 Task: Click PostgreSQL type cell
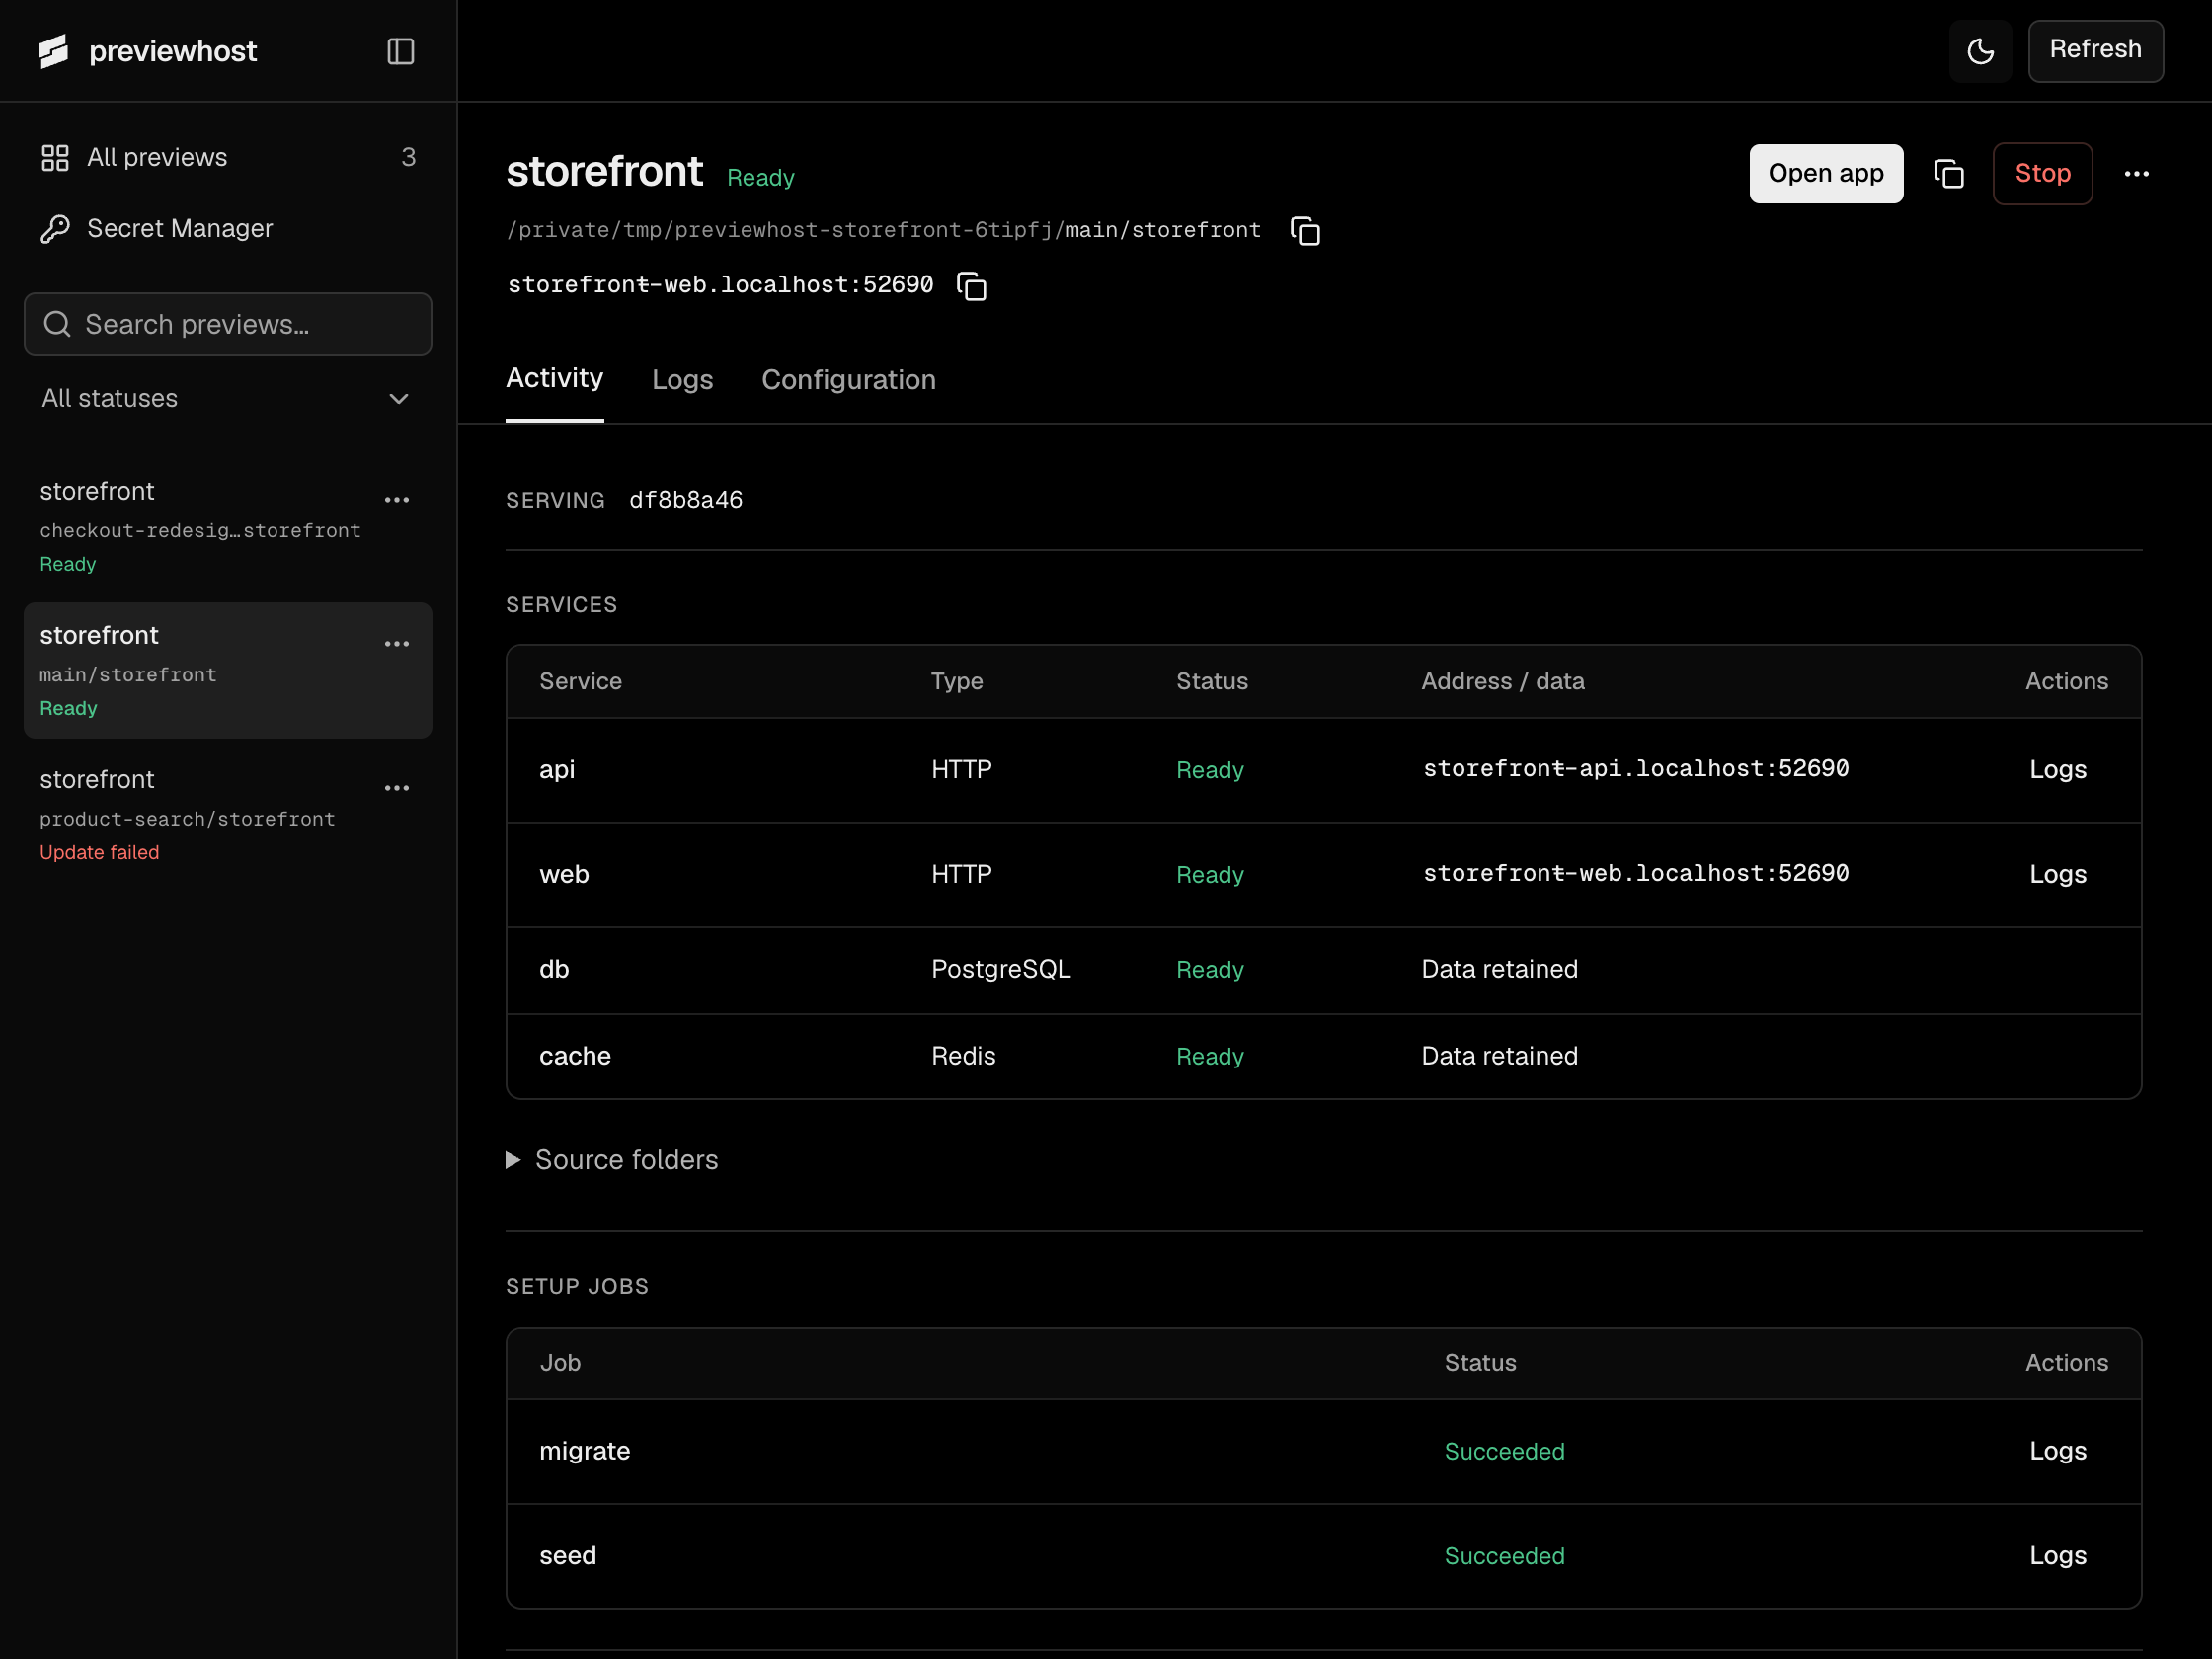(1000, 969)
